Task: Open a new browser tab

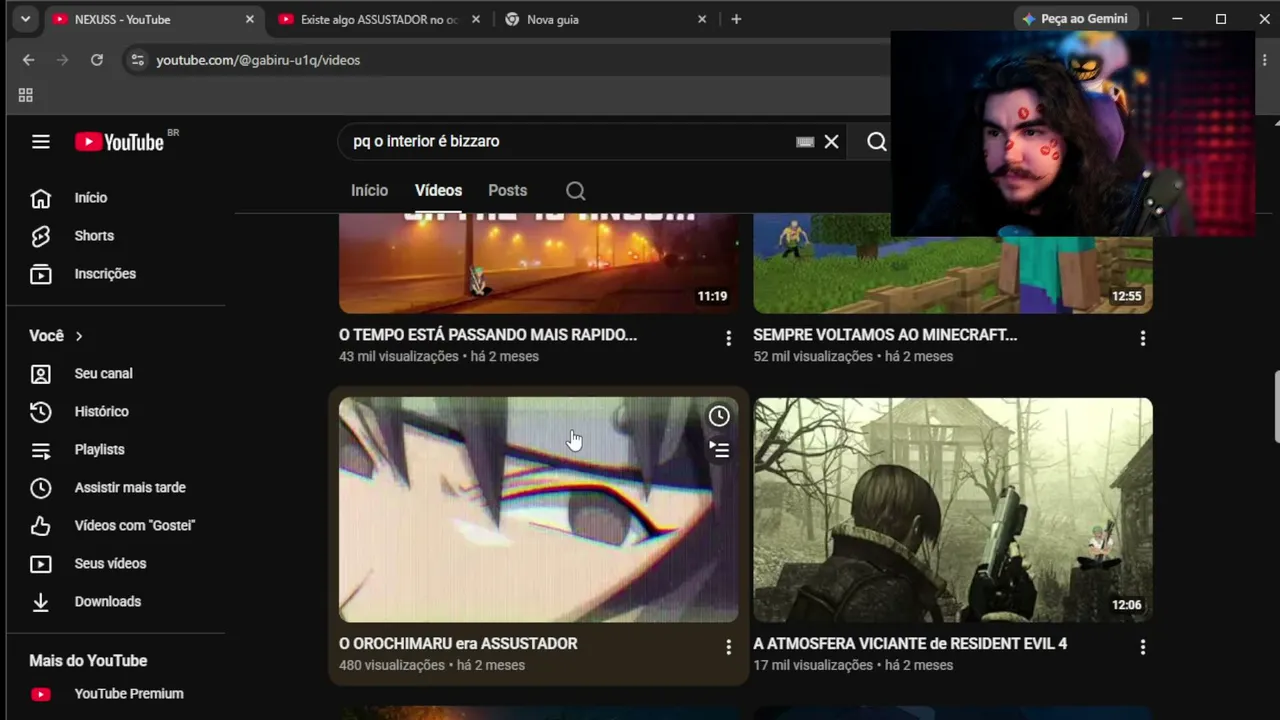Action: (736, 19)
